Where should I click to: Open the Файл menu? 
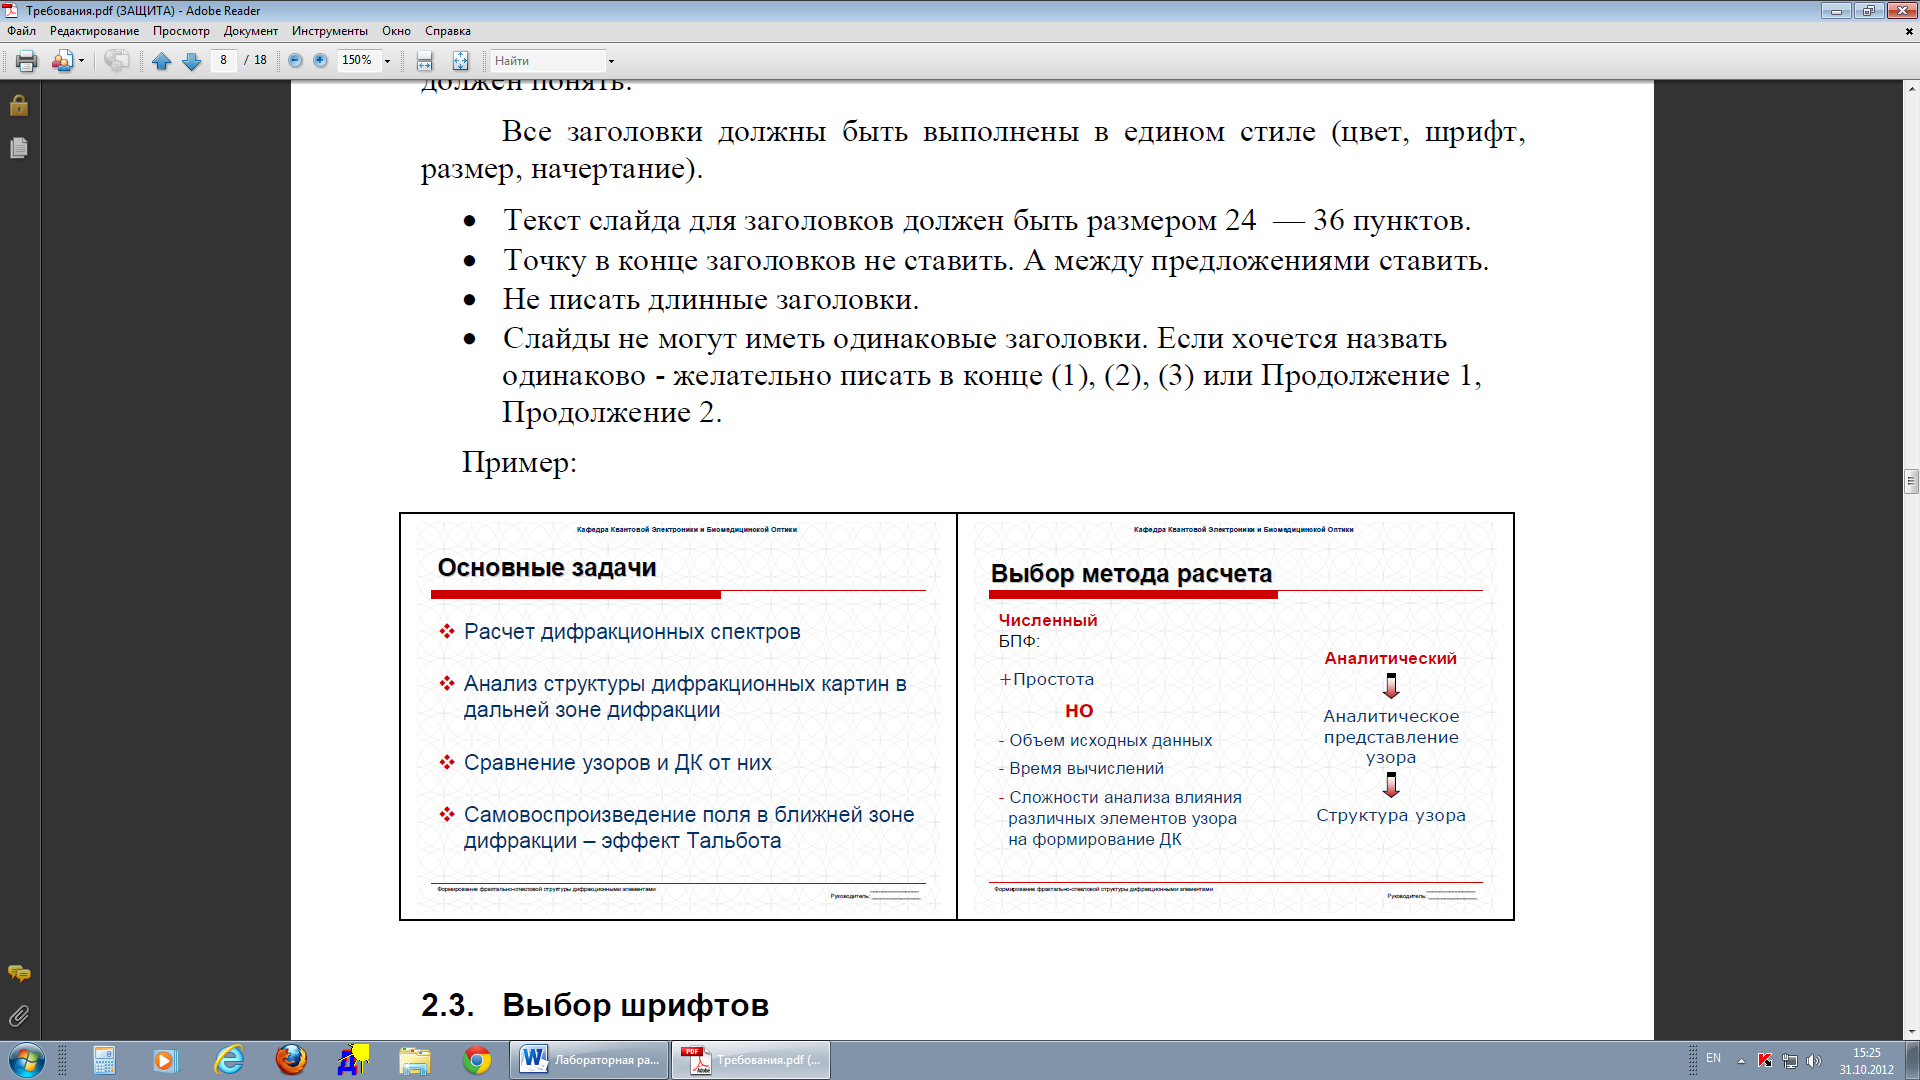tap(21, 31)
